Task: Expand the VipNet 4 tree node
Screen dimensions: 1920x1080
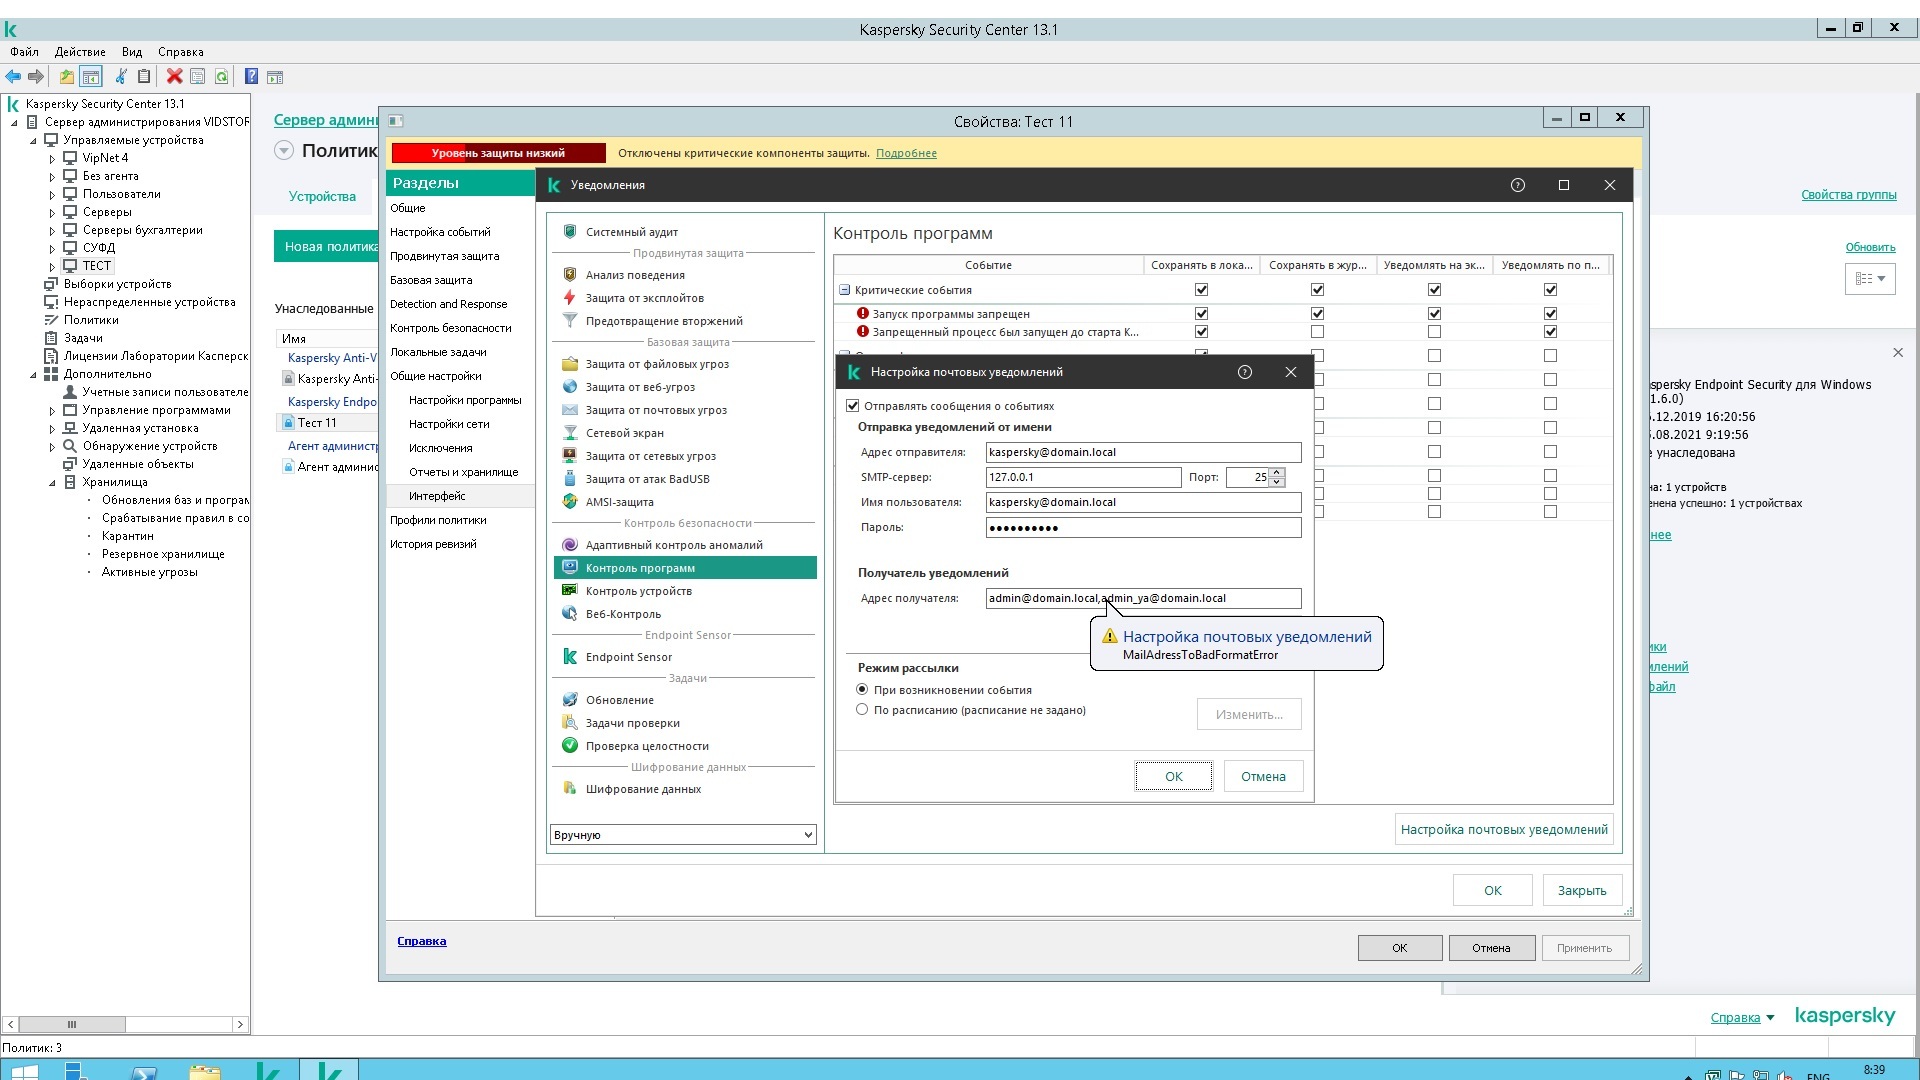Action: pyautogui.click(x=52, y=158)
